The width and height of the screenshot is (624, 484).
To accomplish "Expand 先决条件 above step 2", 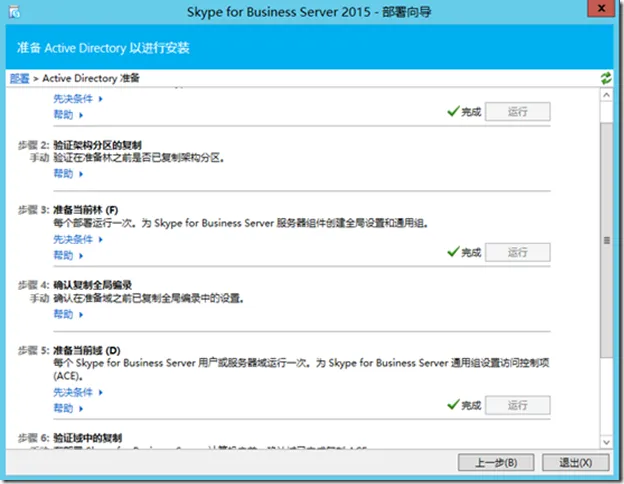I will [78, 99].
